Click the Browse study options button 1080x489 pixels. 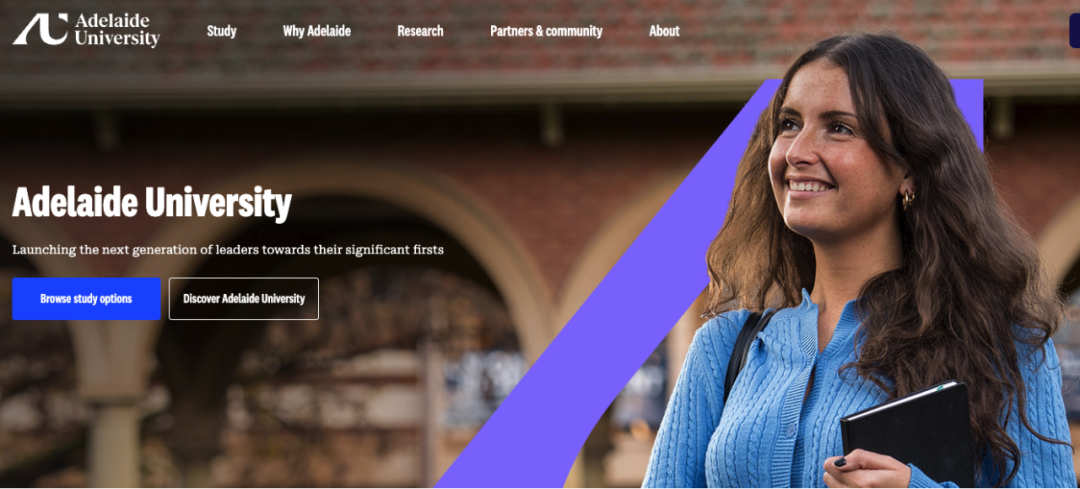86,299
